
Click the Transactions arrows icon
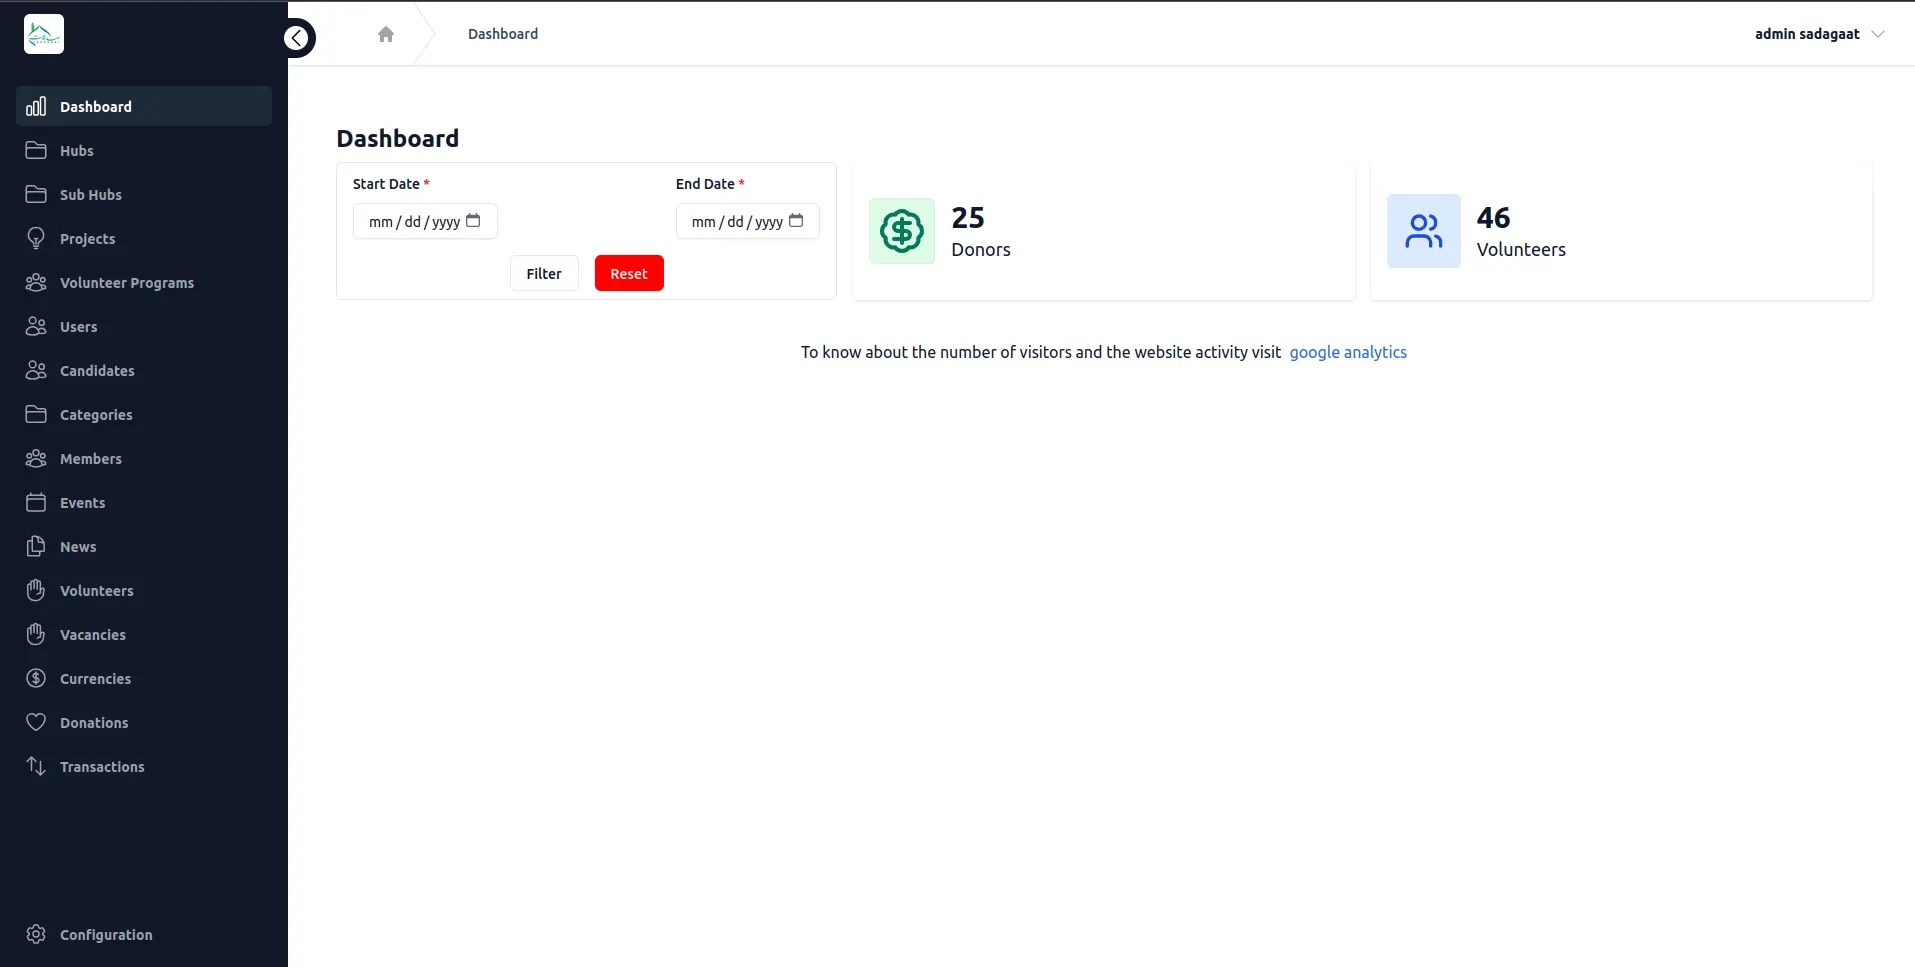click(x=36, y=766)
